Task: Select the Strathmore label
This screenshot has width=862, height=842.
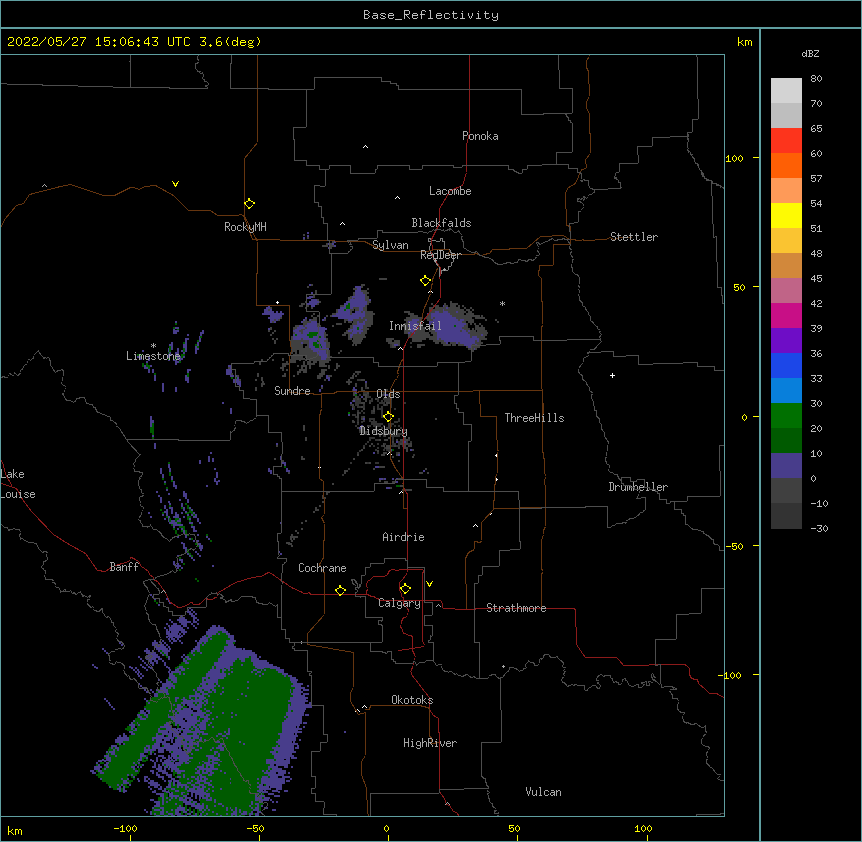Action: pyautogui.click(x=516, y=608)
